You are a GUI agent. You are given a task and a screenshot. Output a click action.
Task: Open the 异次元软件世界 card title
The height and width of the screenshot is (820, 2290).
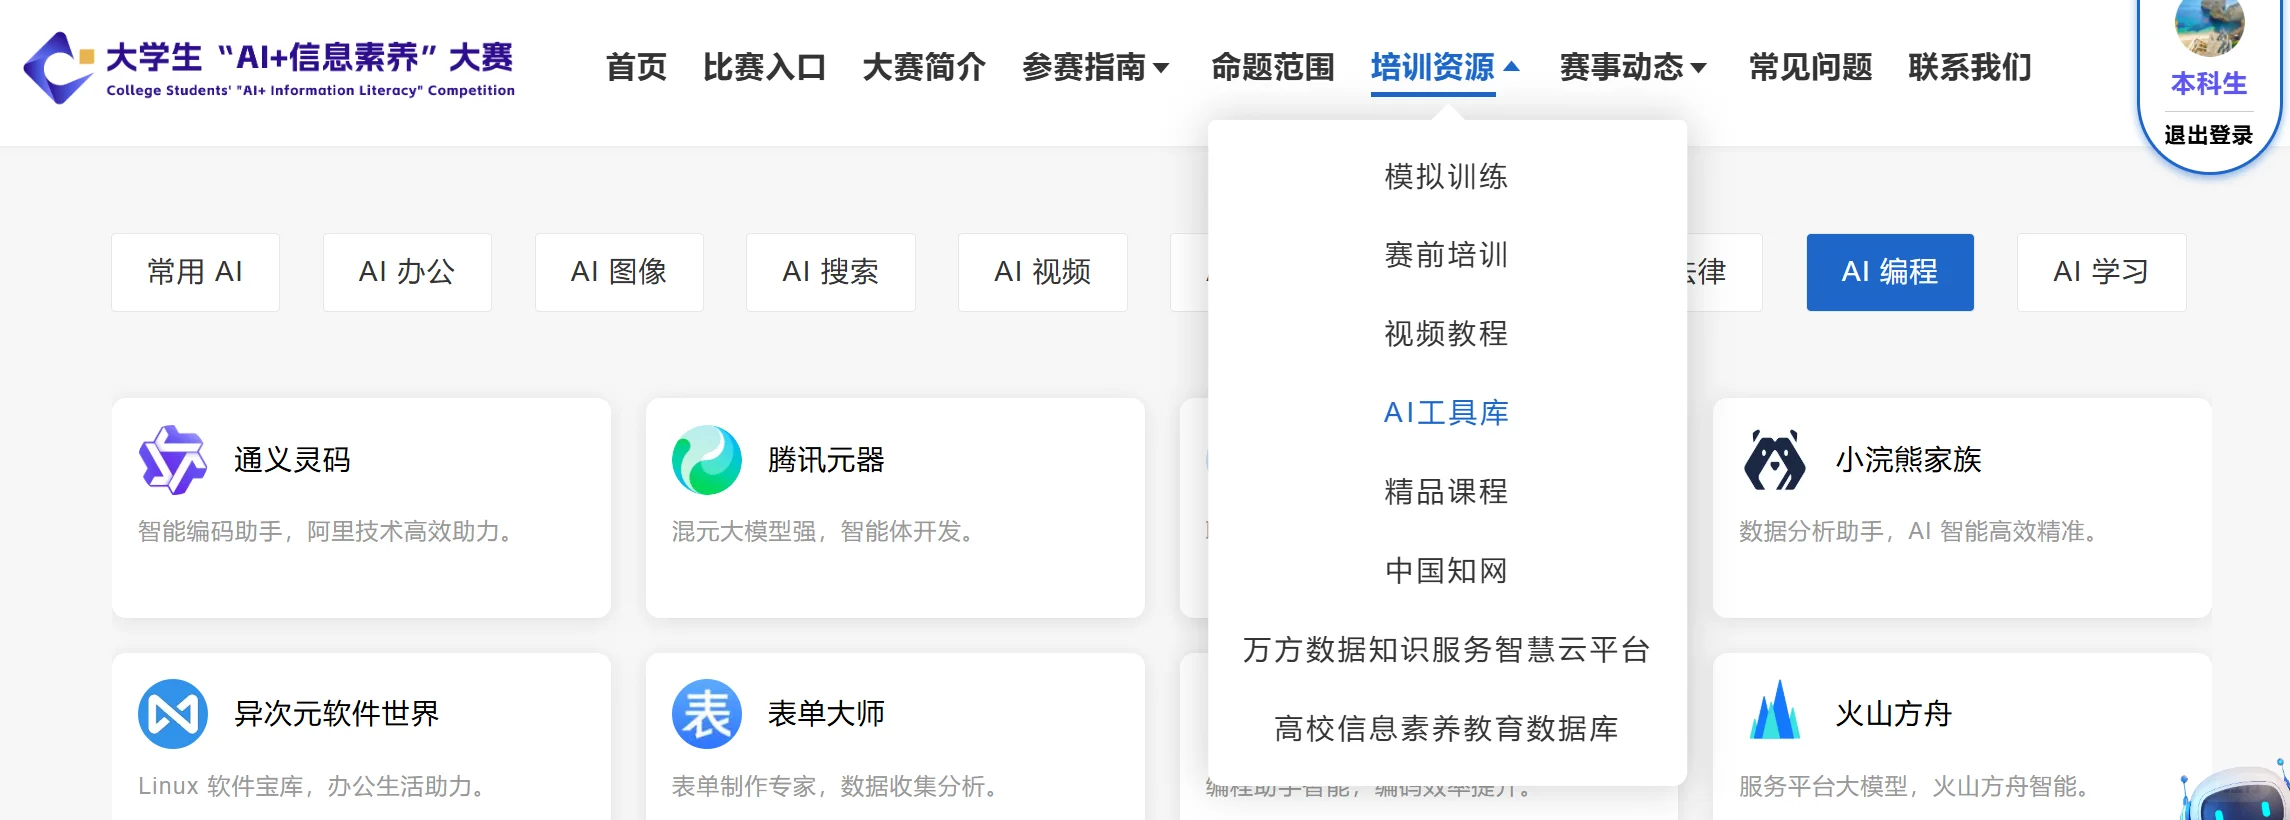(x=337, y=714)
